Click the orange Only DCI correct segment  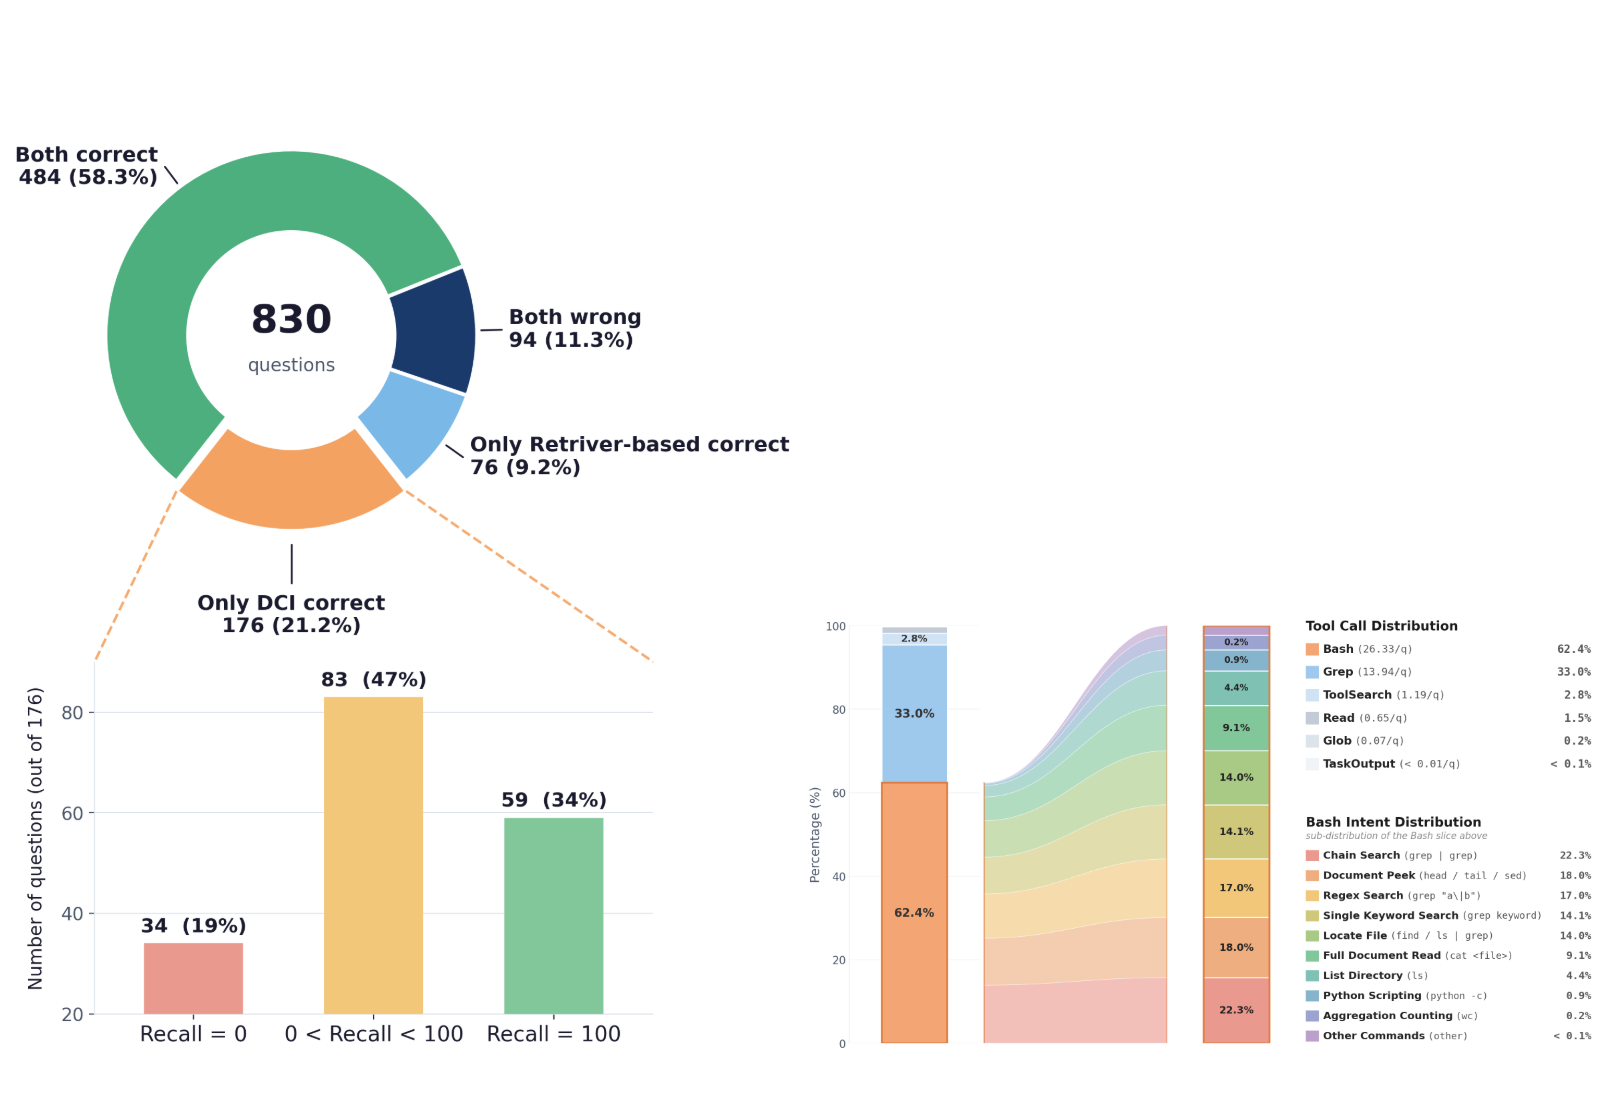(291, 488)
